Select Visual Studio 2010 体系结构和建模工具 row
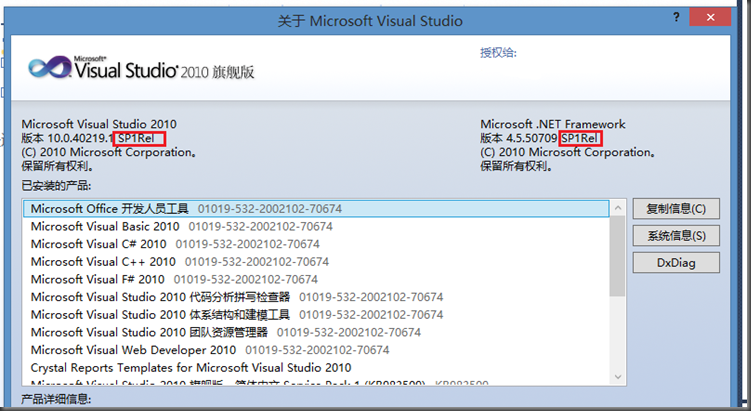The image size is (751, 411). pyautogui.click(x=316, y=315)
